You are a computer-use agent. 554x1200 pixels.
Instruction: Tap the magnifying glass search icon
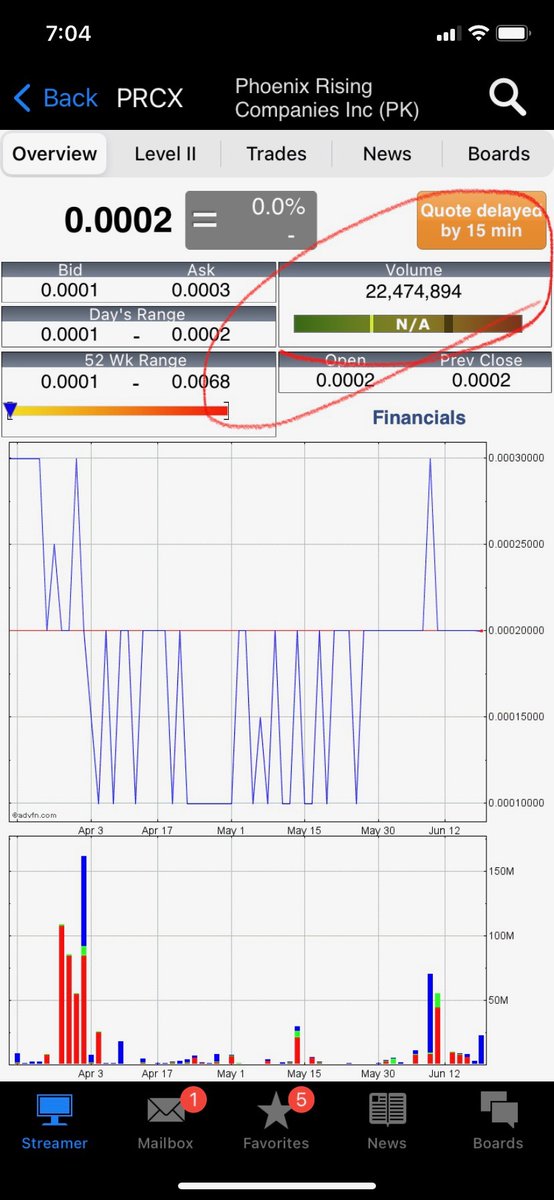click(x=507, y=97)
